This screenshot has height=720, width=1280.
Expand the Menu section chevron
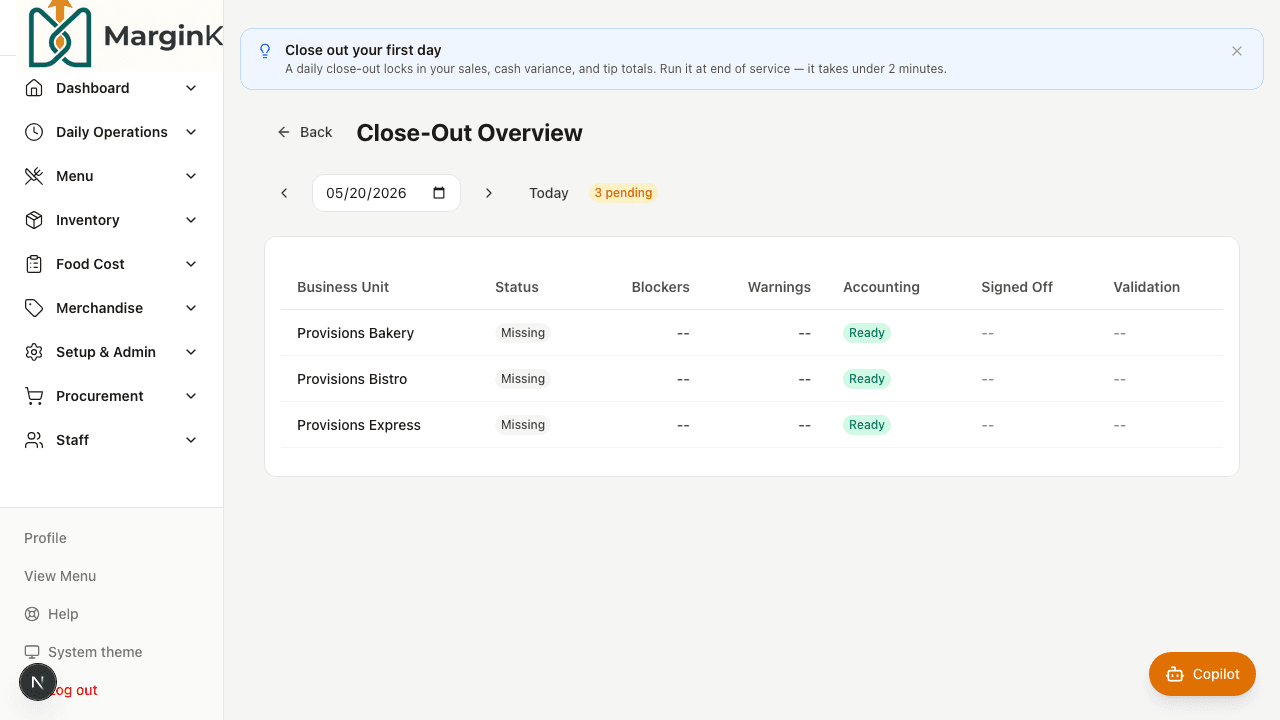click(191, 176)
